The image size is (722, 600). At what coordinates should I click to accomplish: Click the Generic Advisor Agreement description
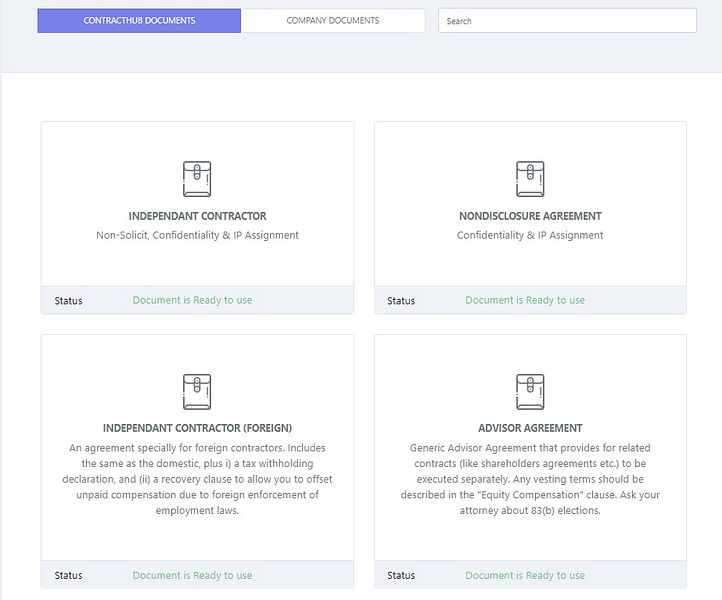(x=530, y=479)
